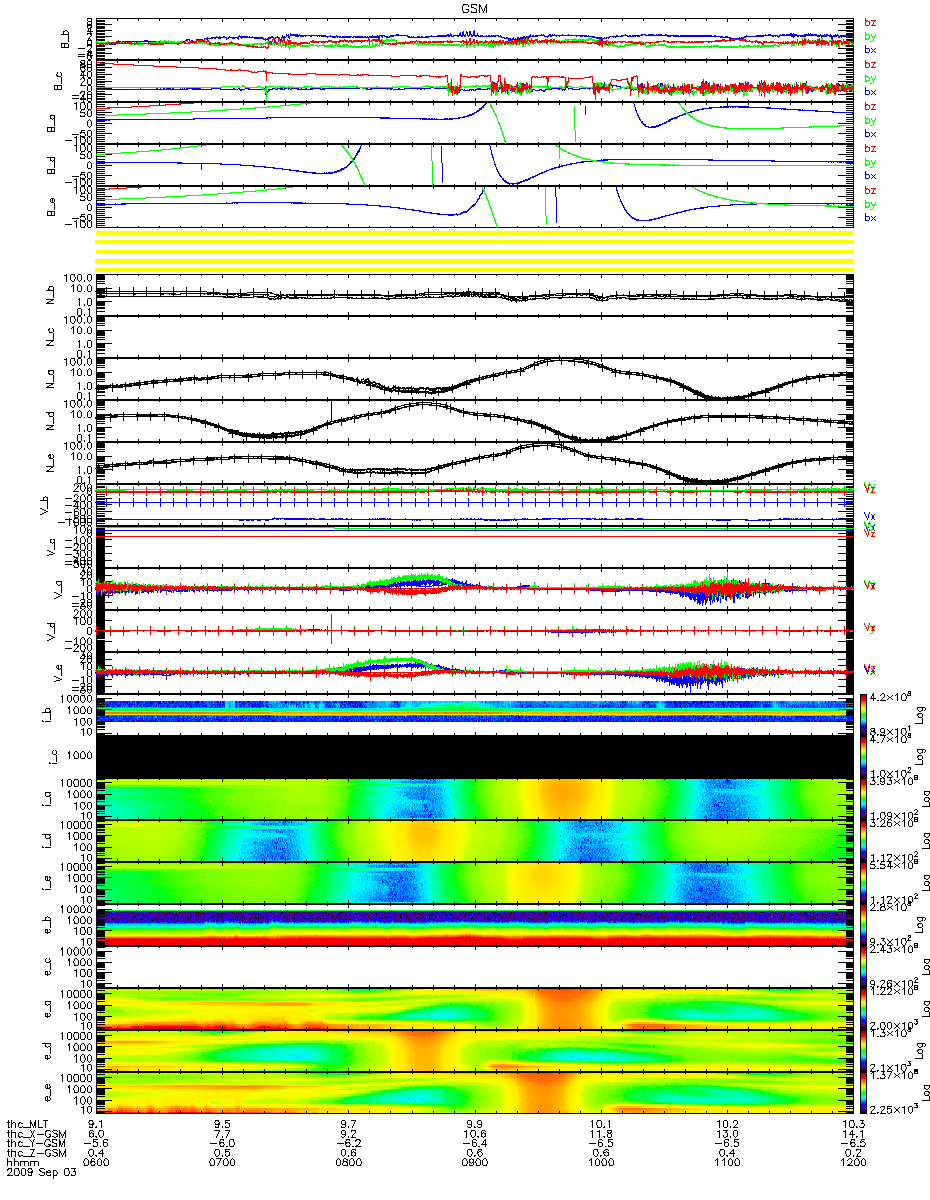Click the bz legend label of B_d panel

870,148
